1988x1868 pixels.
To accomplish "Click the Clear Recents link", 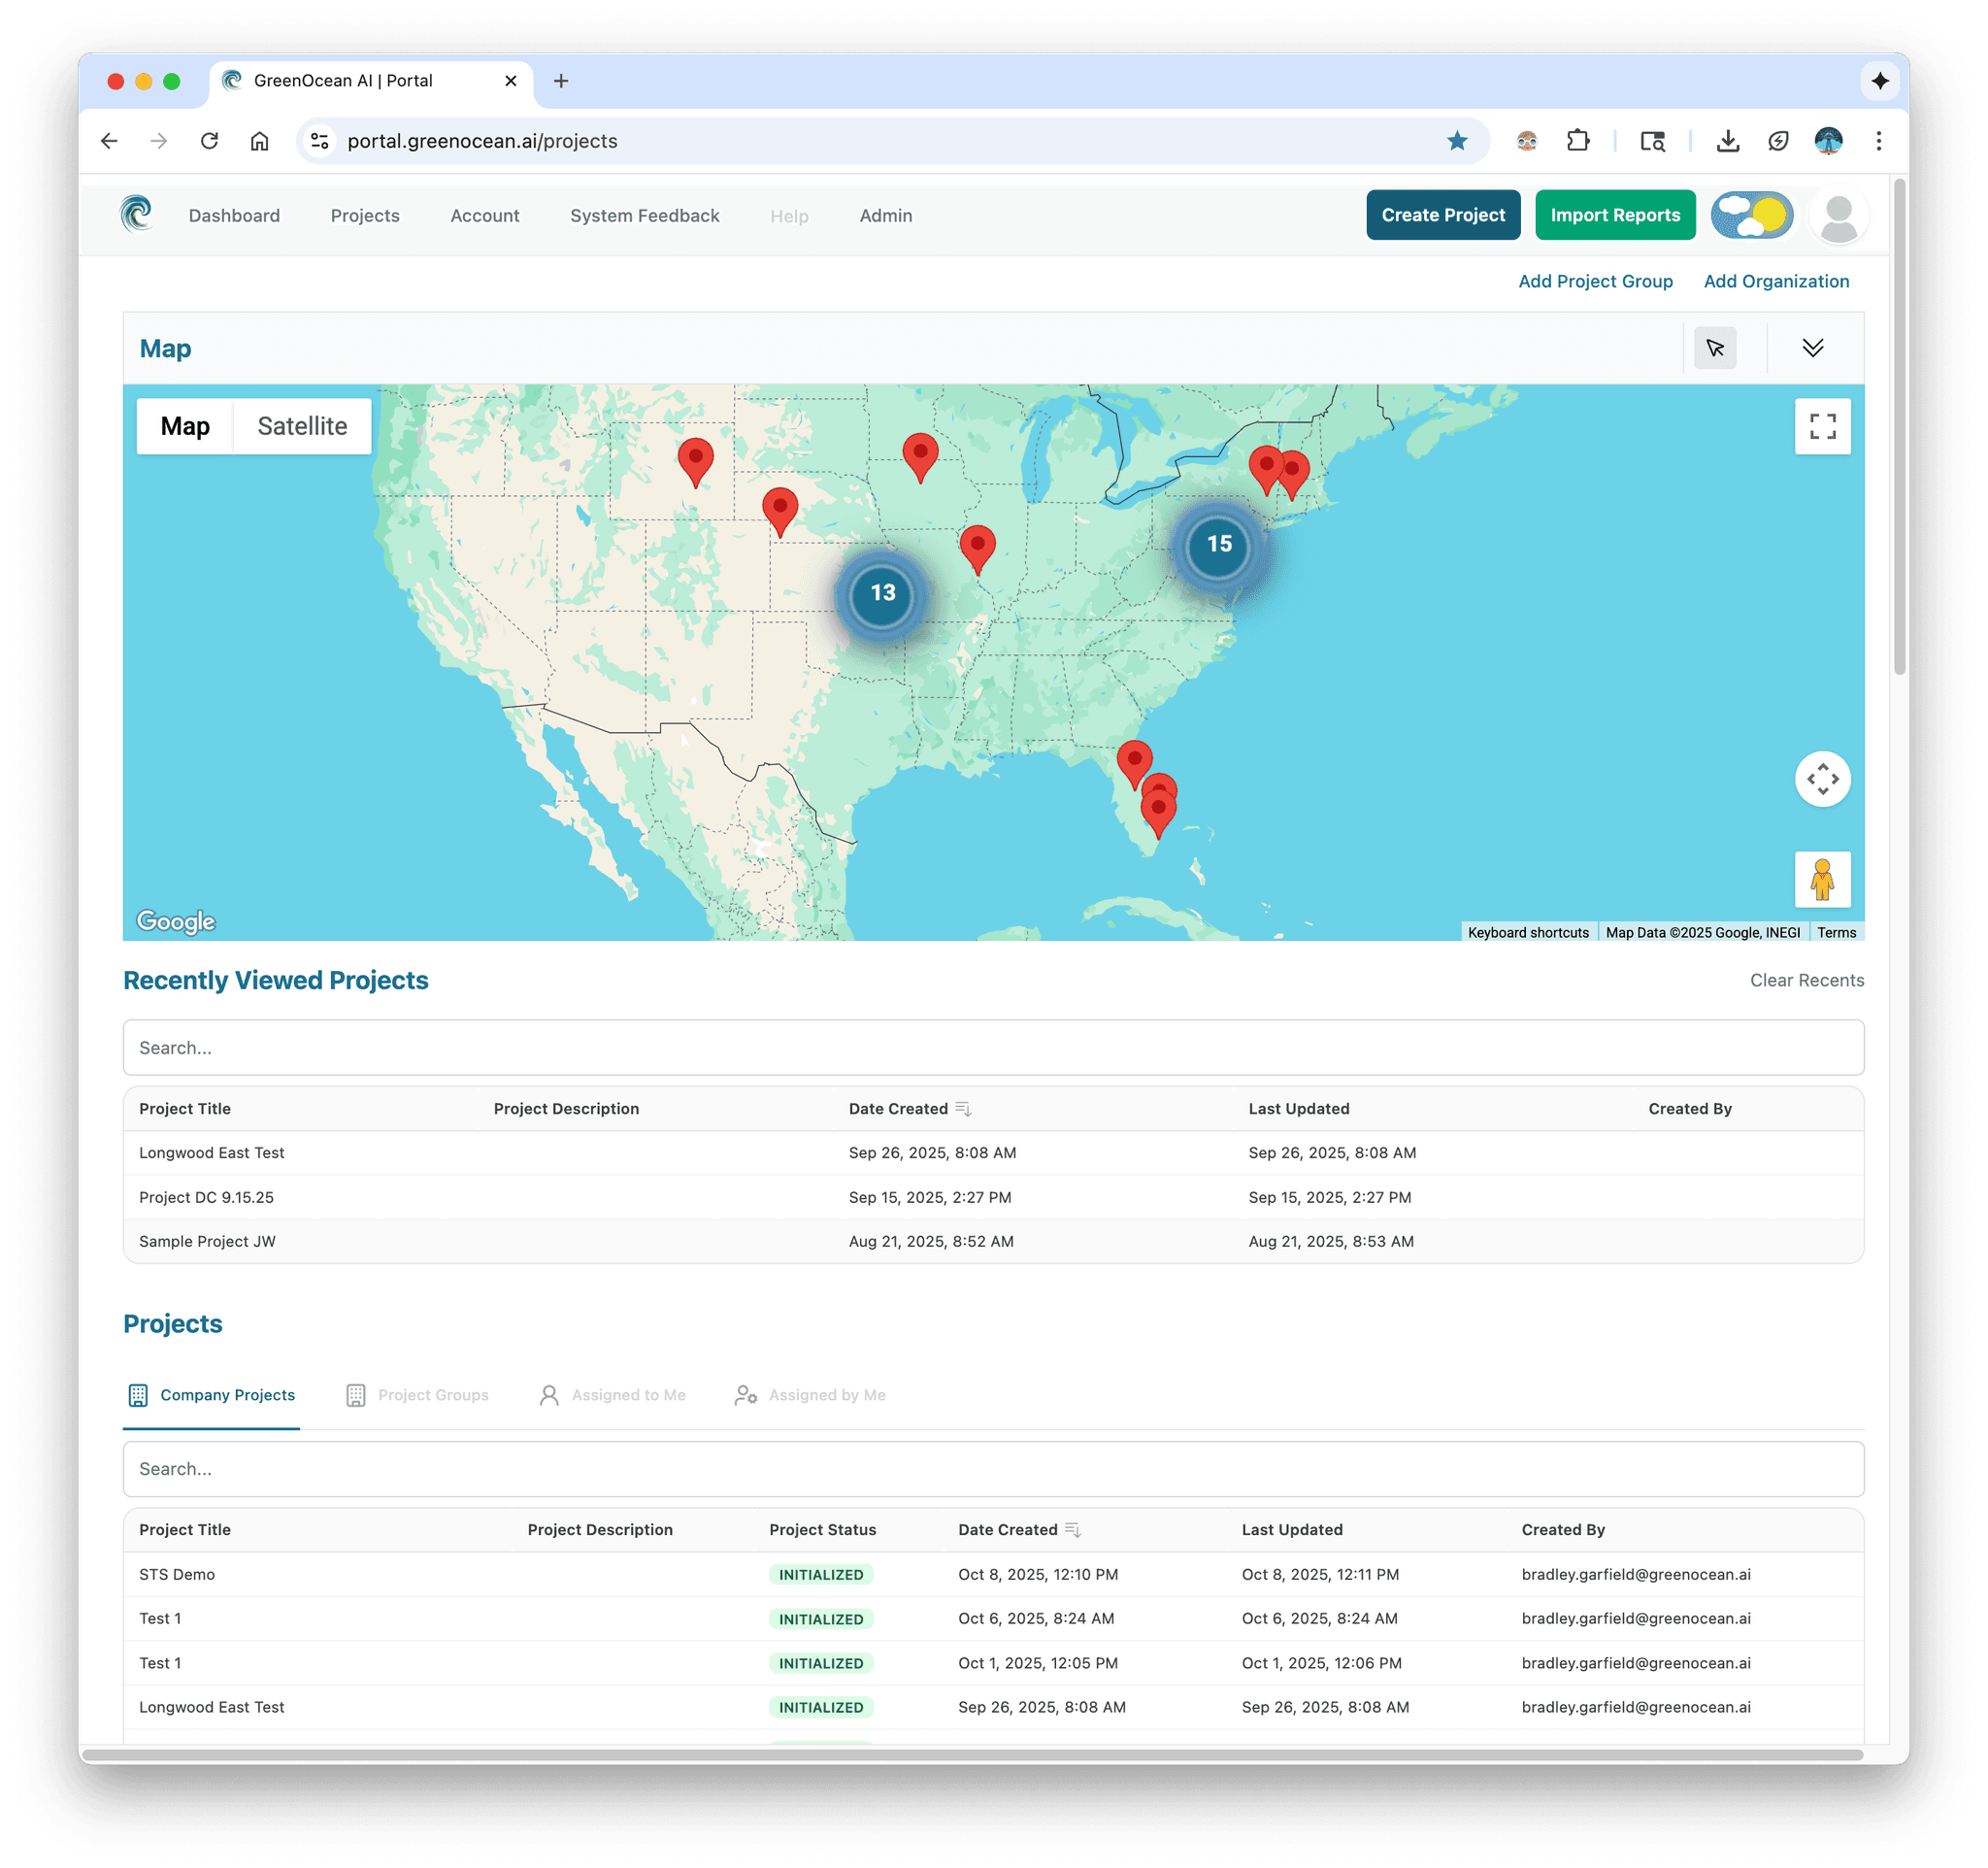I will (x=1806, y=980).
